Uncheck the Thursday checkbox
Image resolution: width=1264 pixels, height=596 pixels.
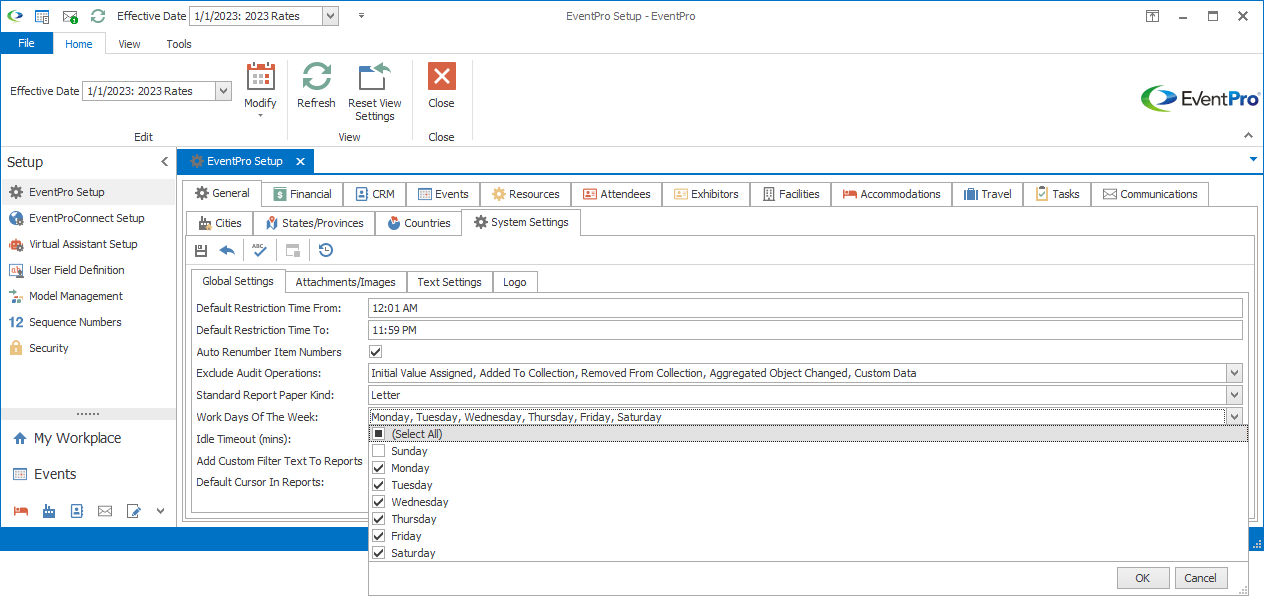pyautogui.click(x=378, y=519)
